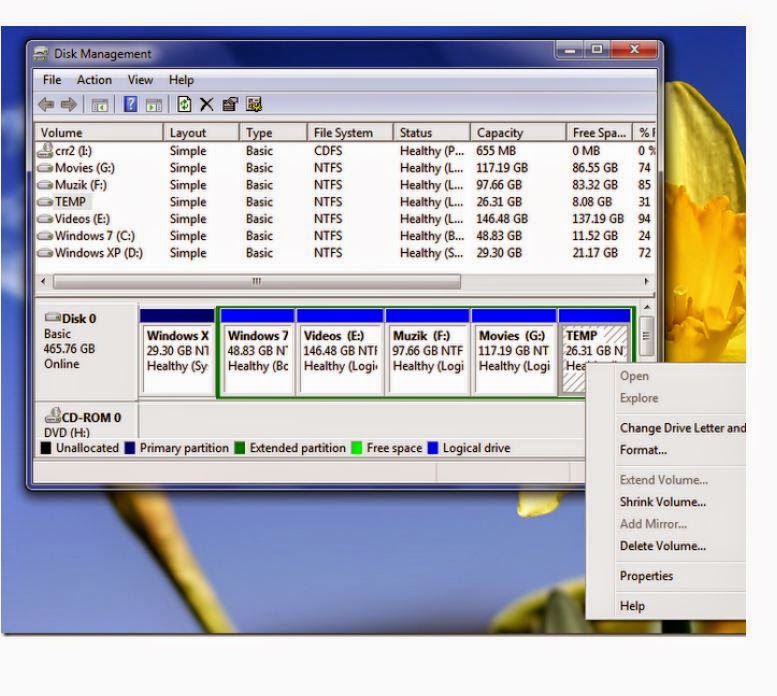Screen dimensions: 777x696
Task: Open the View menu
Action: 140,80
